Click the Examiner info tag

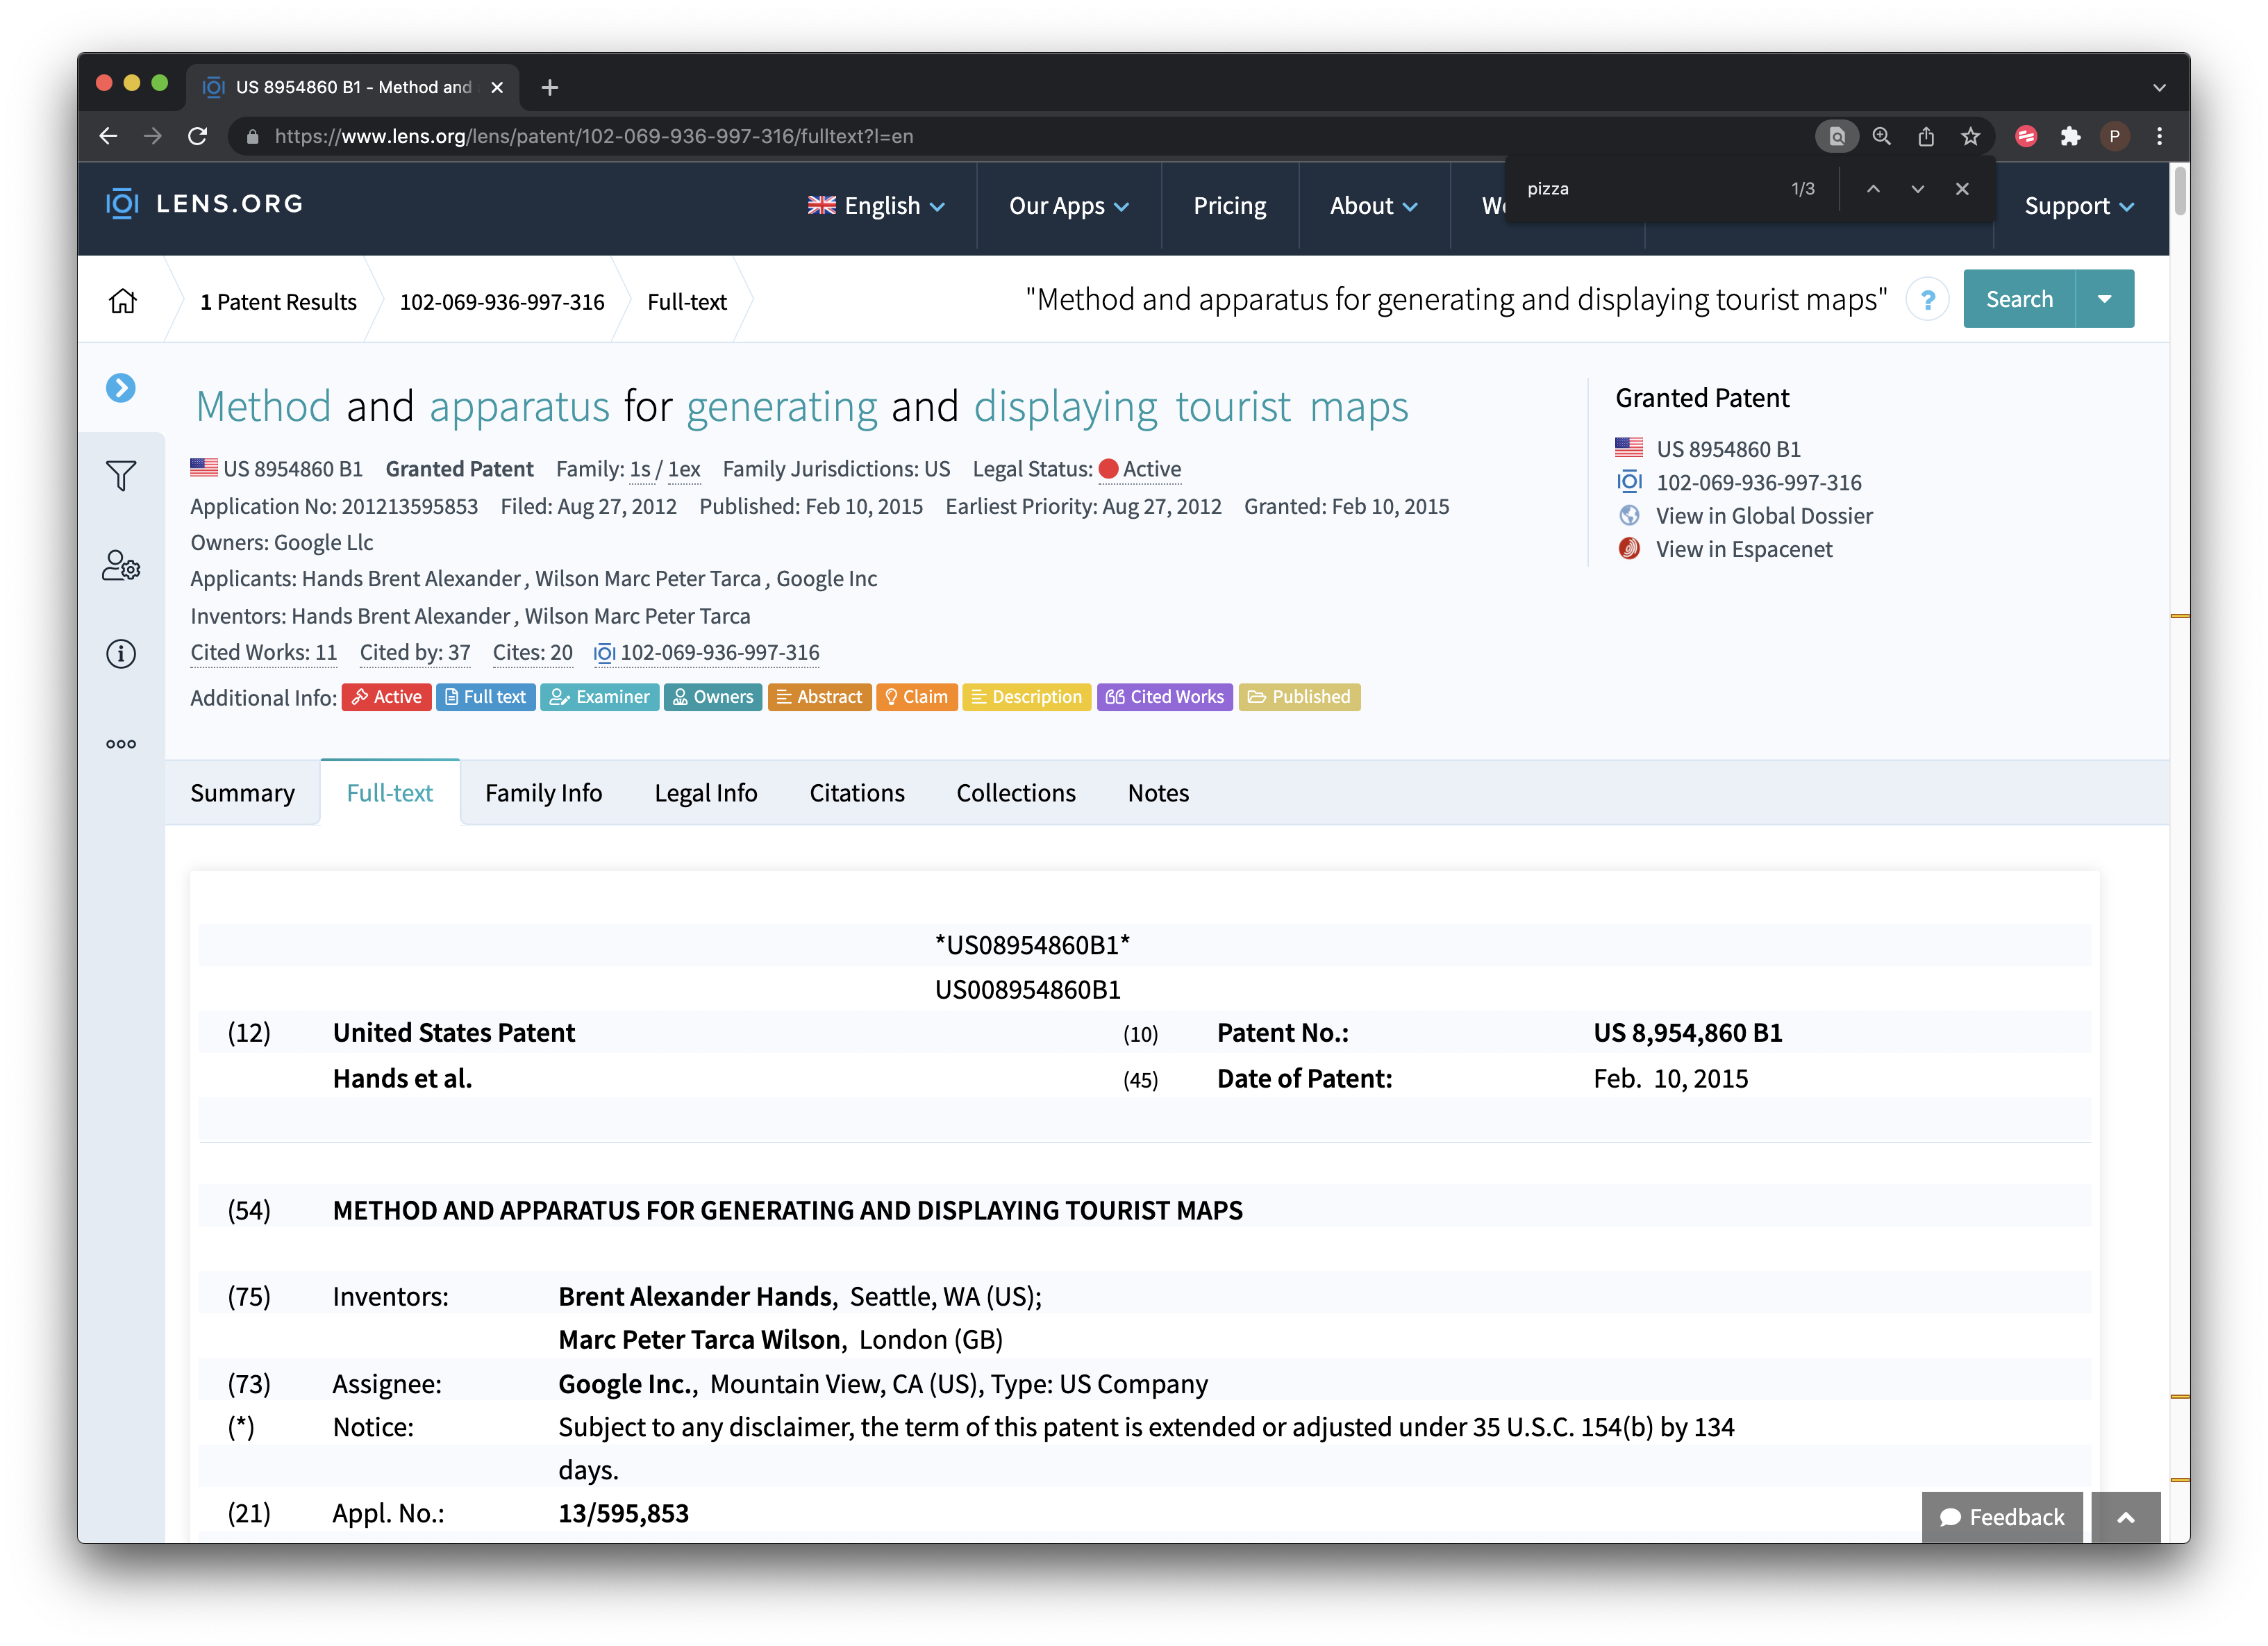click(x=600, y=697)
